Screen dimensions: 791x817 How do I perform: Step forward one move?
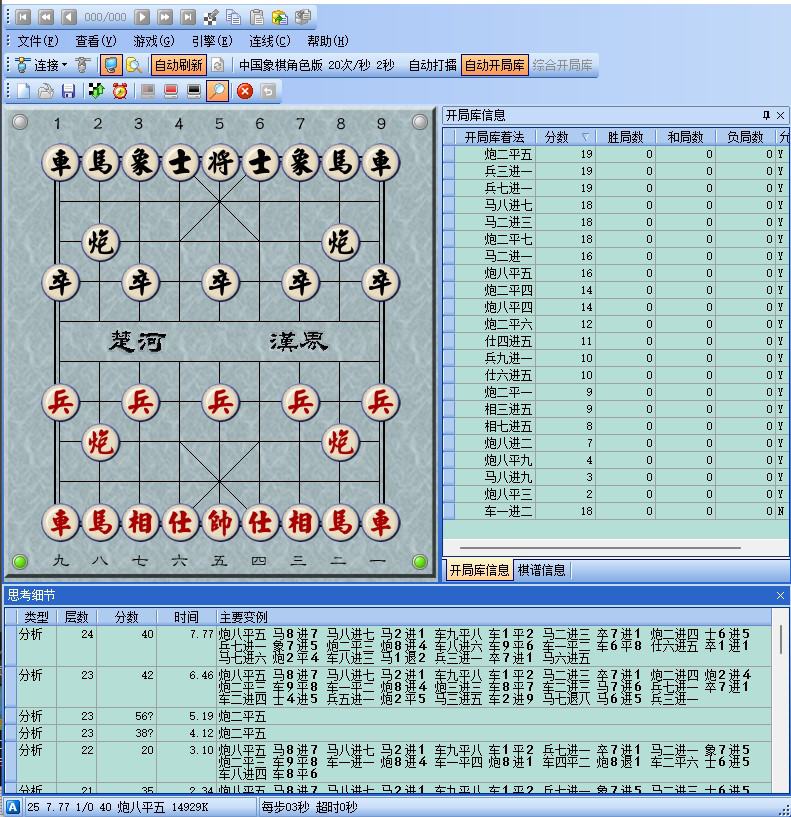pos(142,17)
